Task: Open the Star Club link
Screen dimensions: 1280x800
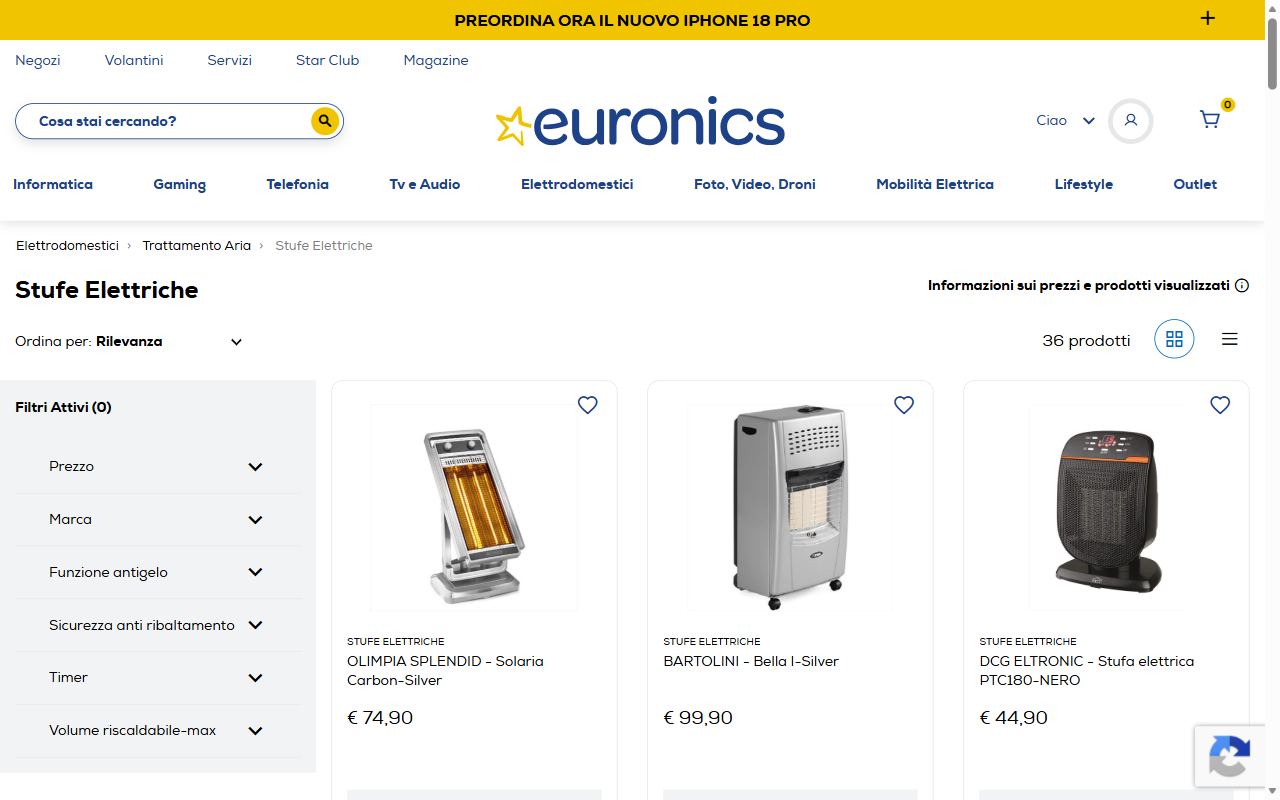Action: click(x=327, y=60)
